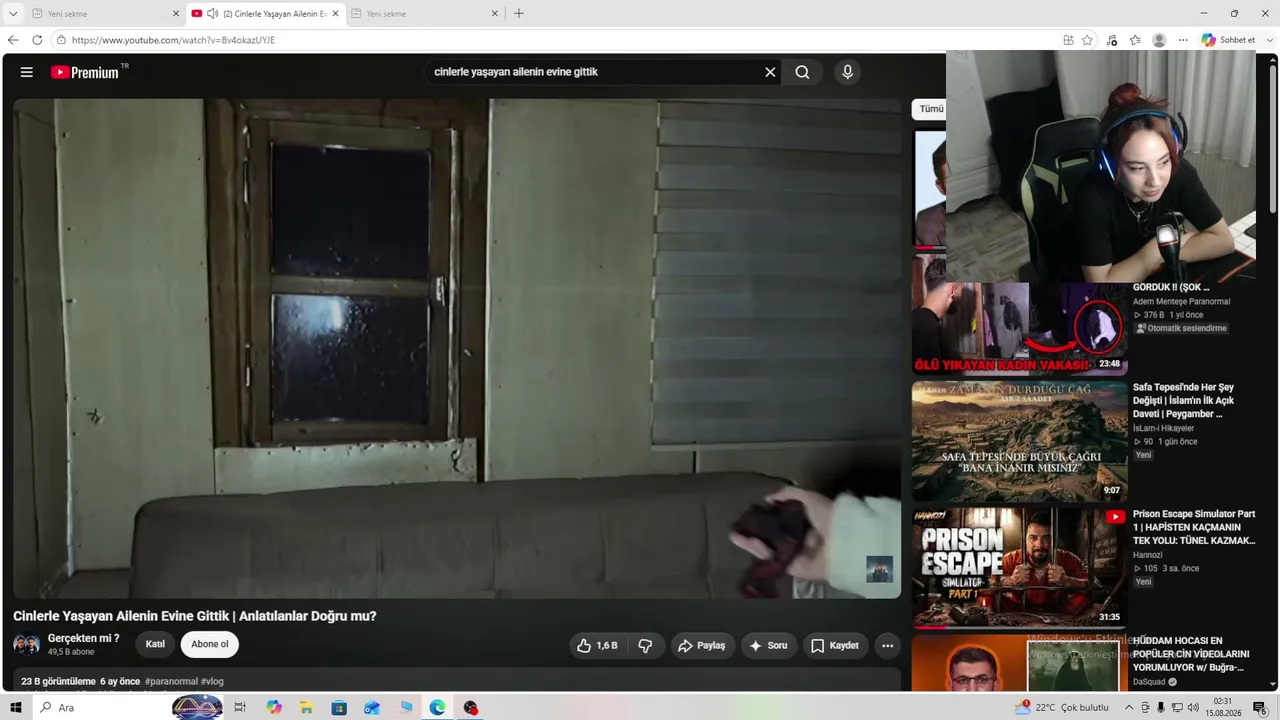Open Task View on the taskbar
1280x720 pixels.
(240, 708)
